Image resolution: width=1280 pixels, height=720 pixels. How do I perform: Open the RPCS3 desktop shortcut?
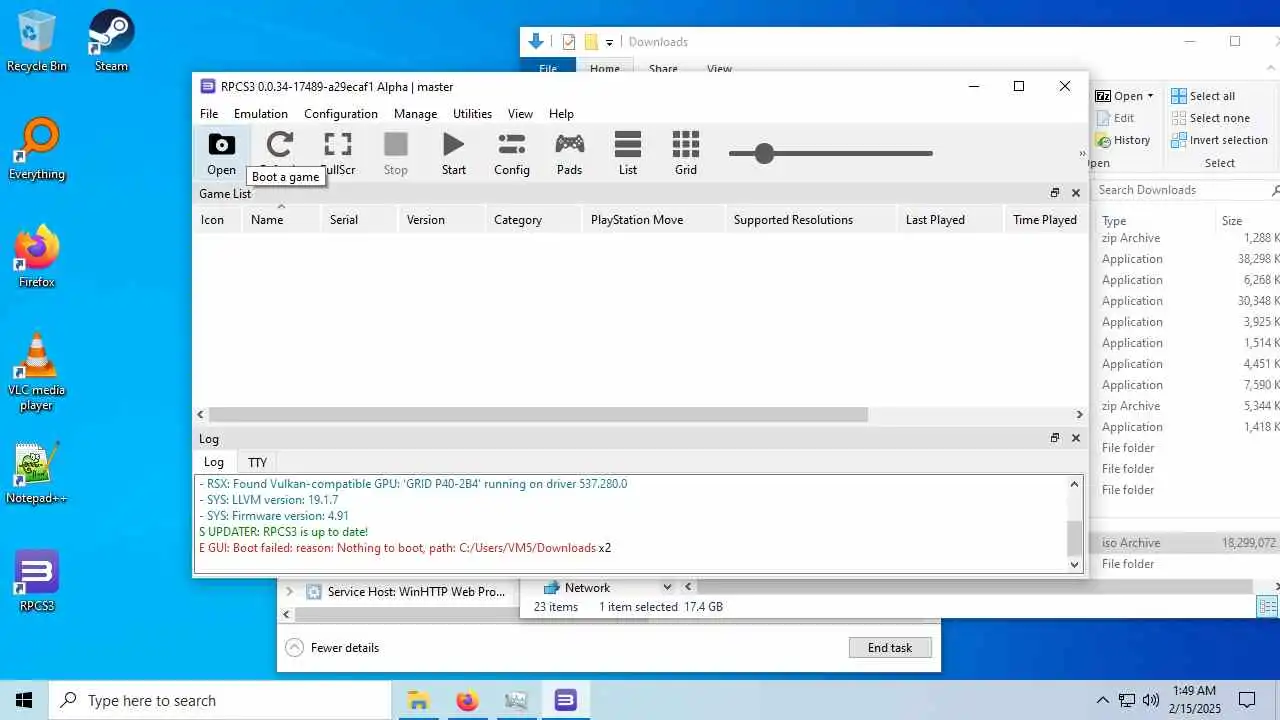[37, 581]
